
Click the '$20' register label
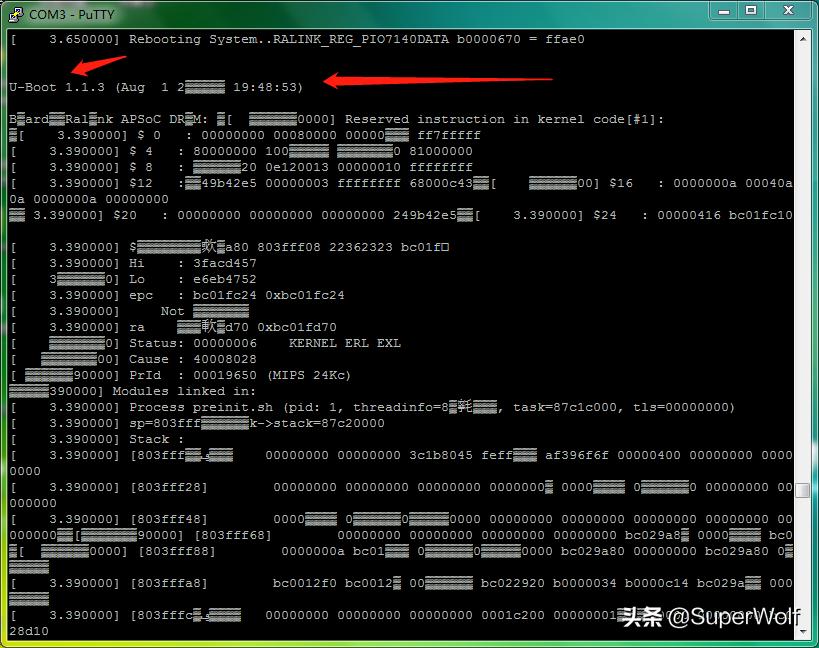coord(125,215)
